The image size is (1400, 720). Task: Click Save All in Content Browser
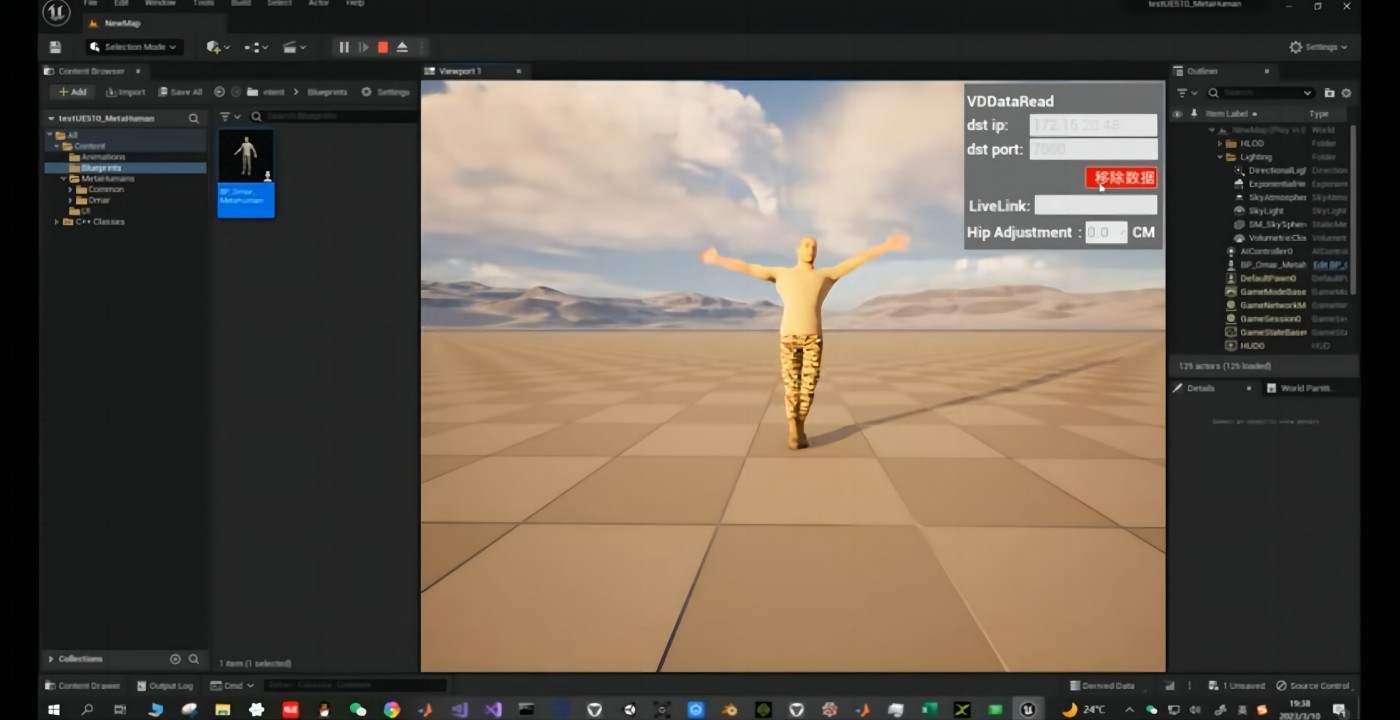[180, 92]
